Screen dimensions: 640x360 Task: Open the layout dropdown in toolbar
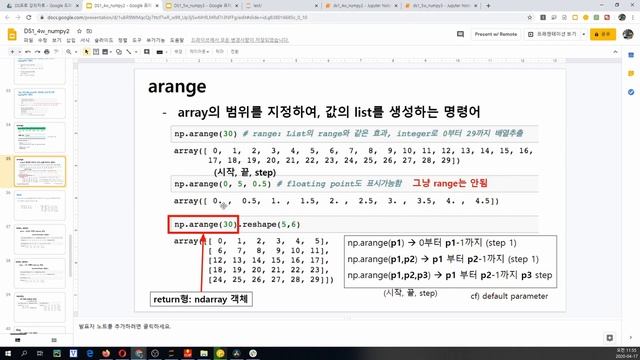[199, 52]
